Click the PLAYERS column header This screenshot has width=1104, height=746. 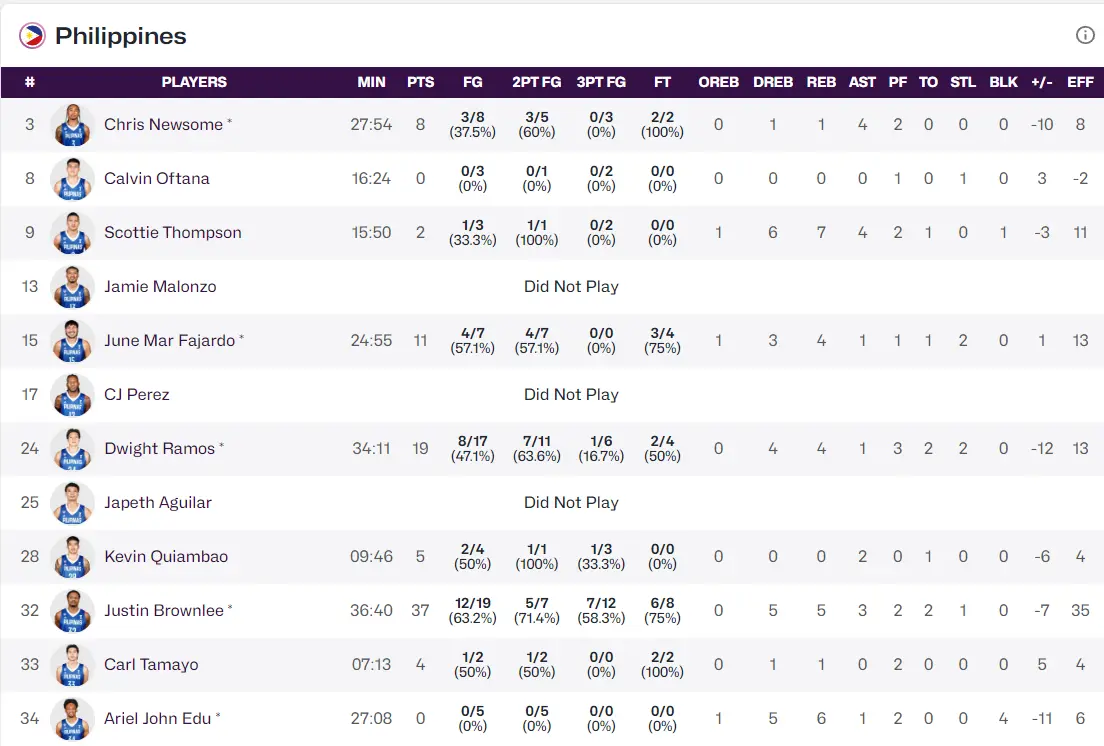194,82
